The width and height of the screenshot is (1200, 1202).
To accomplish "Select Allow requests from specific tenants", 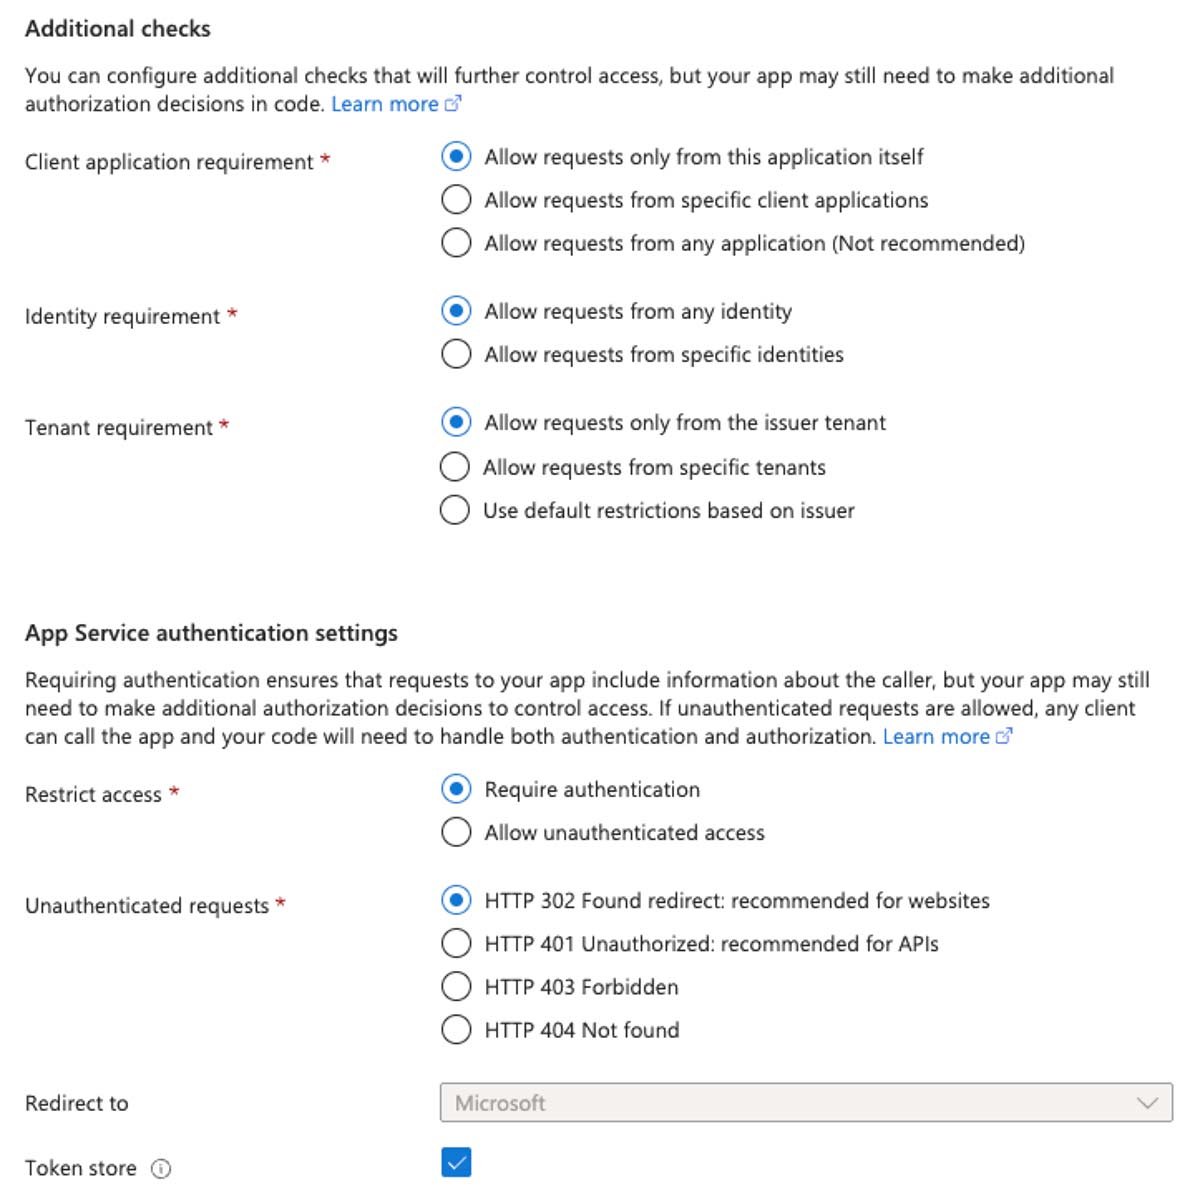I will (456, 466).
